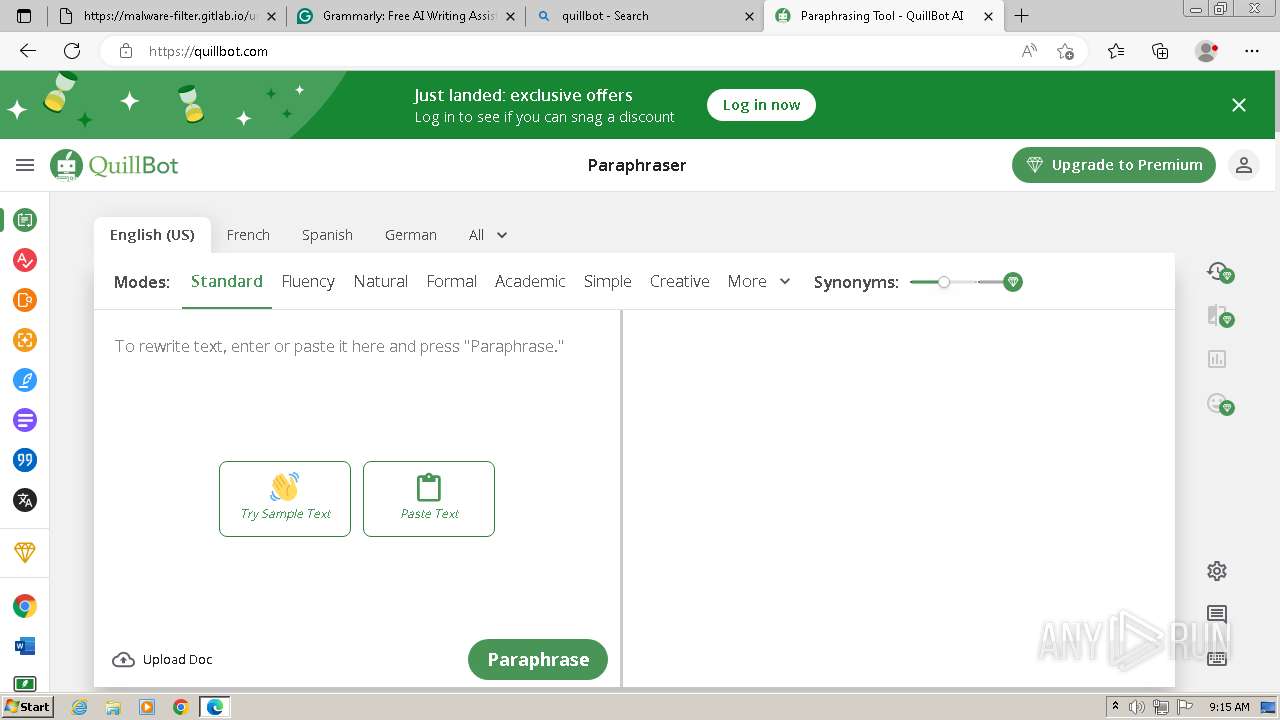This screenshot has width=1280, height=720.
Task: Click the Synonyms slider handle
Action: (x=943, y=282)
